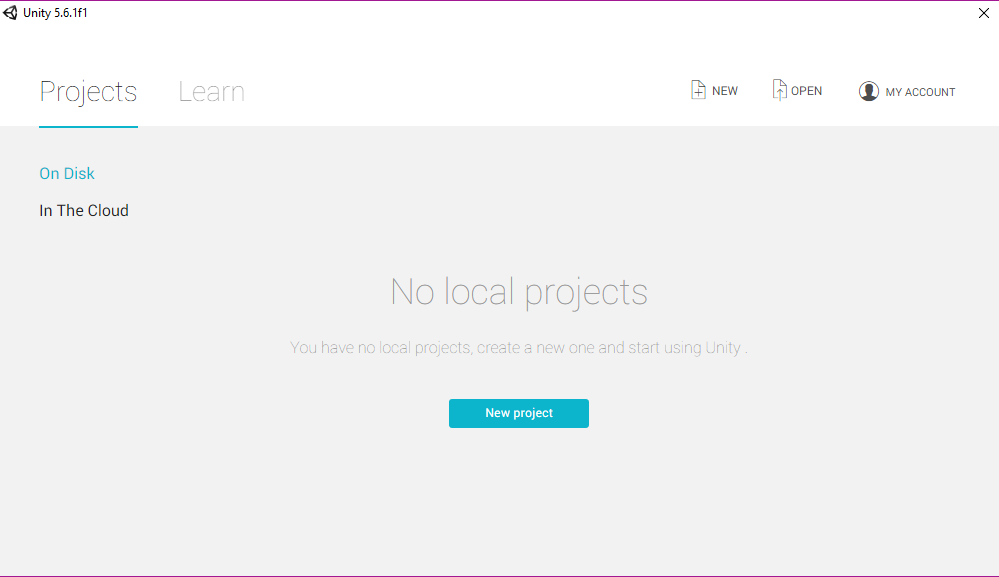Image resolution: width=999 pixels, height=577 pixels.
Task: Select the On Disk project list
Action: pos(67,173)
